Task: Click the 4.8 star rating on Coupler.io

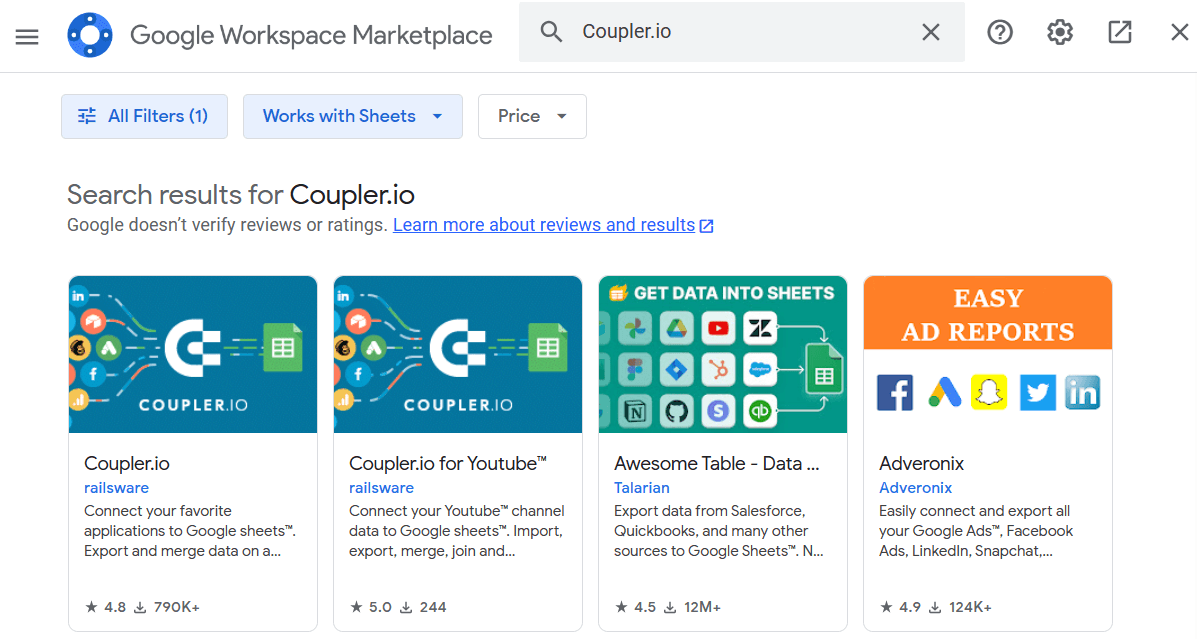Action: click(x=105, y=607)
